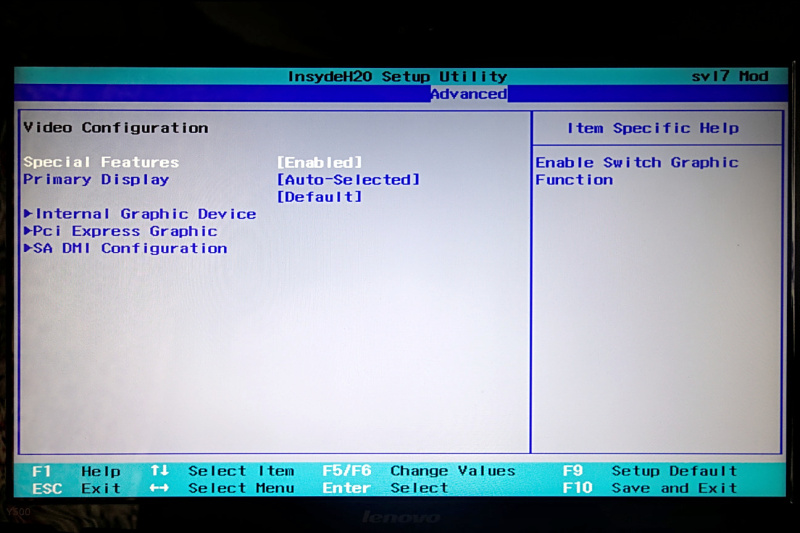The image size is (800, 533).
Task: Expand the Pci Express Graphic submenu
Action: click(120, 231)
